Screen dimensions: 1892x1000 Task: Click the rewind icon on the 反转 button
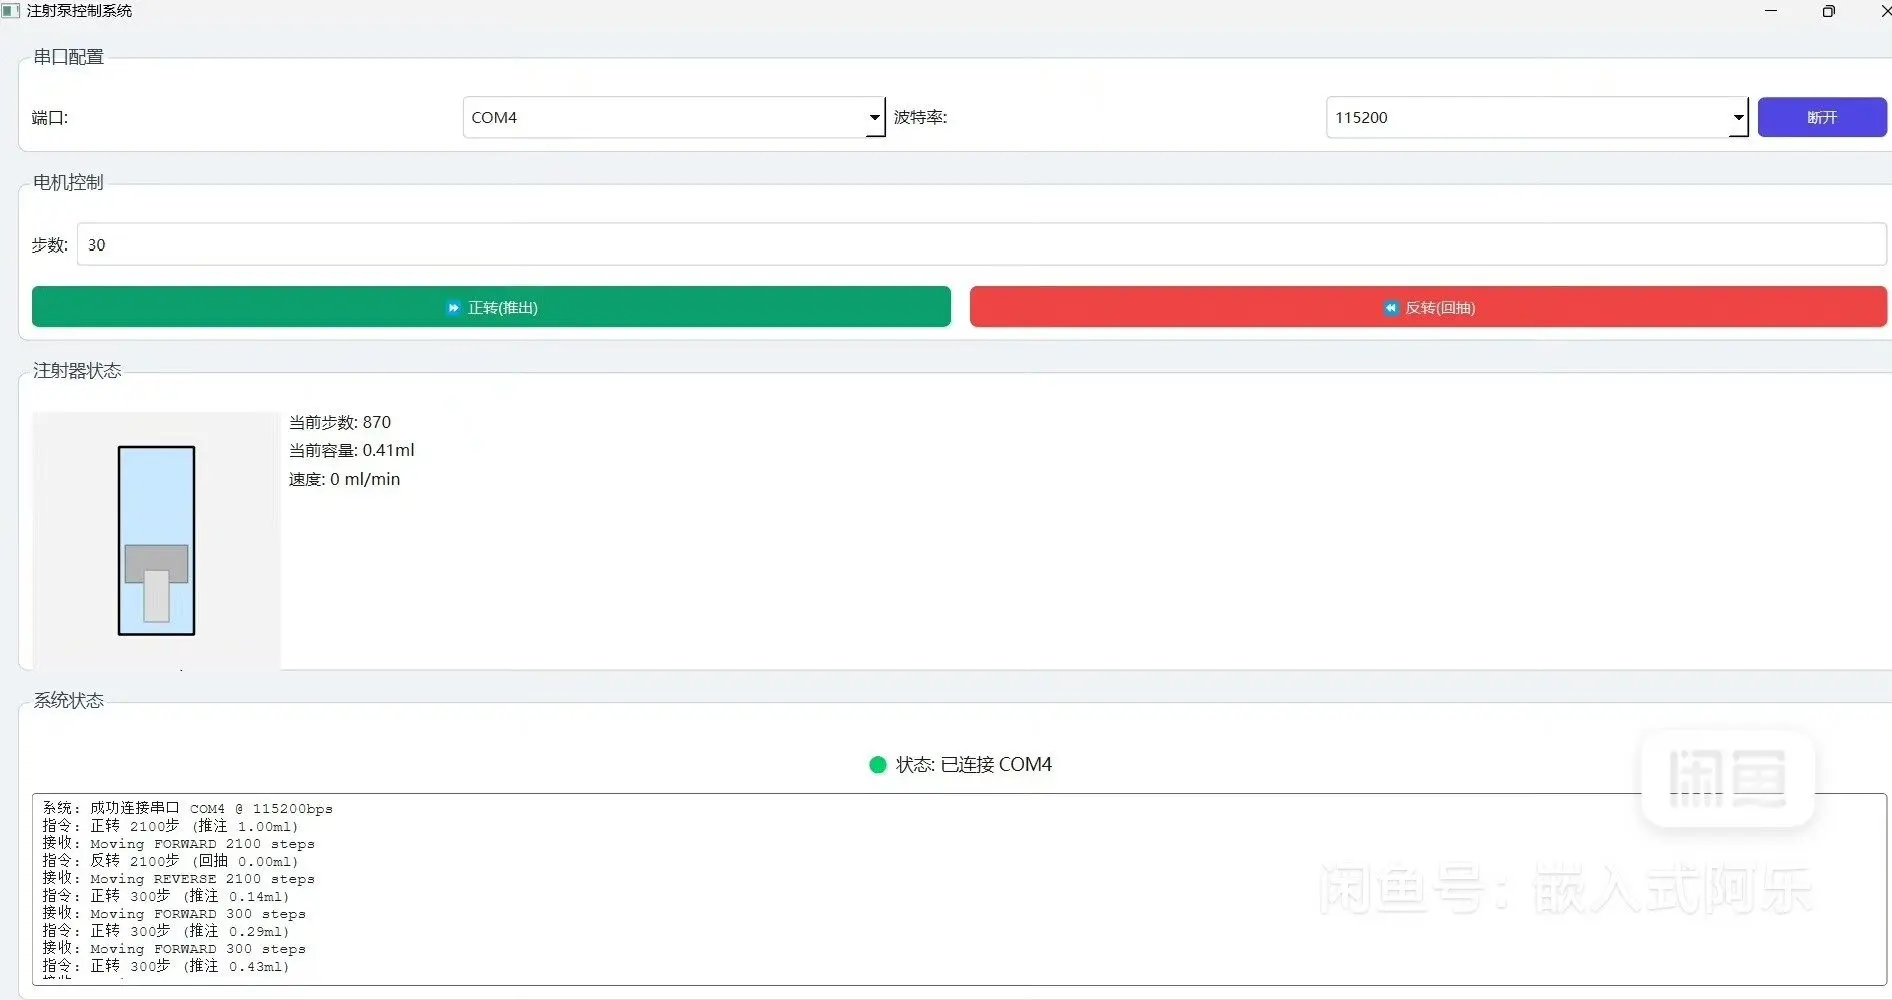[1390, 308]
